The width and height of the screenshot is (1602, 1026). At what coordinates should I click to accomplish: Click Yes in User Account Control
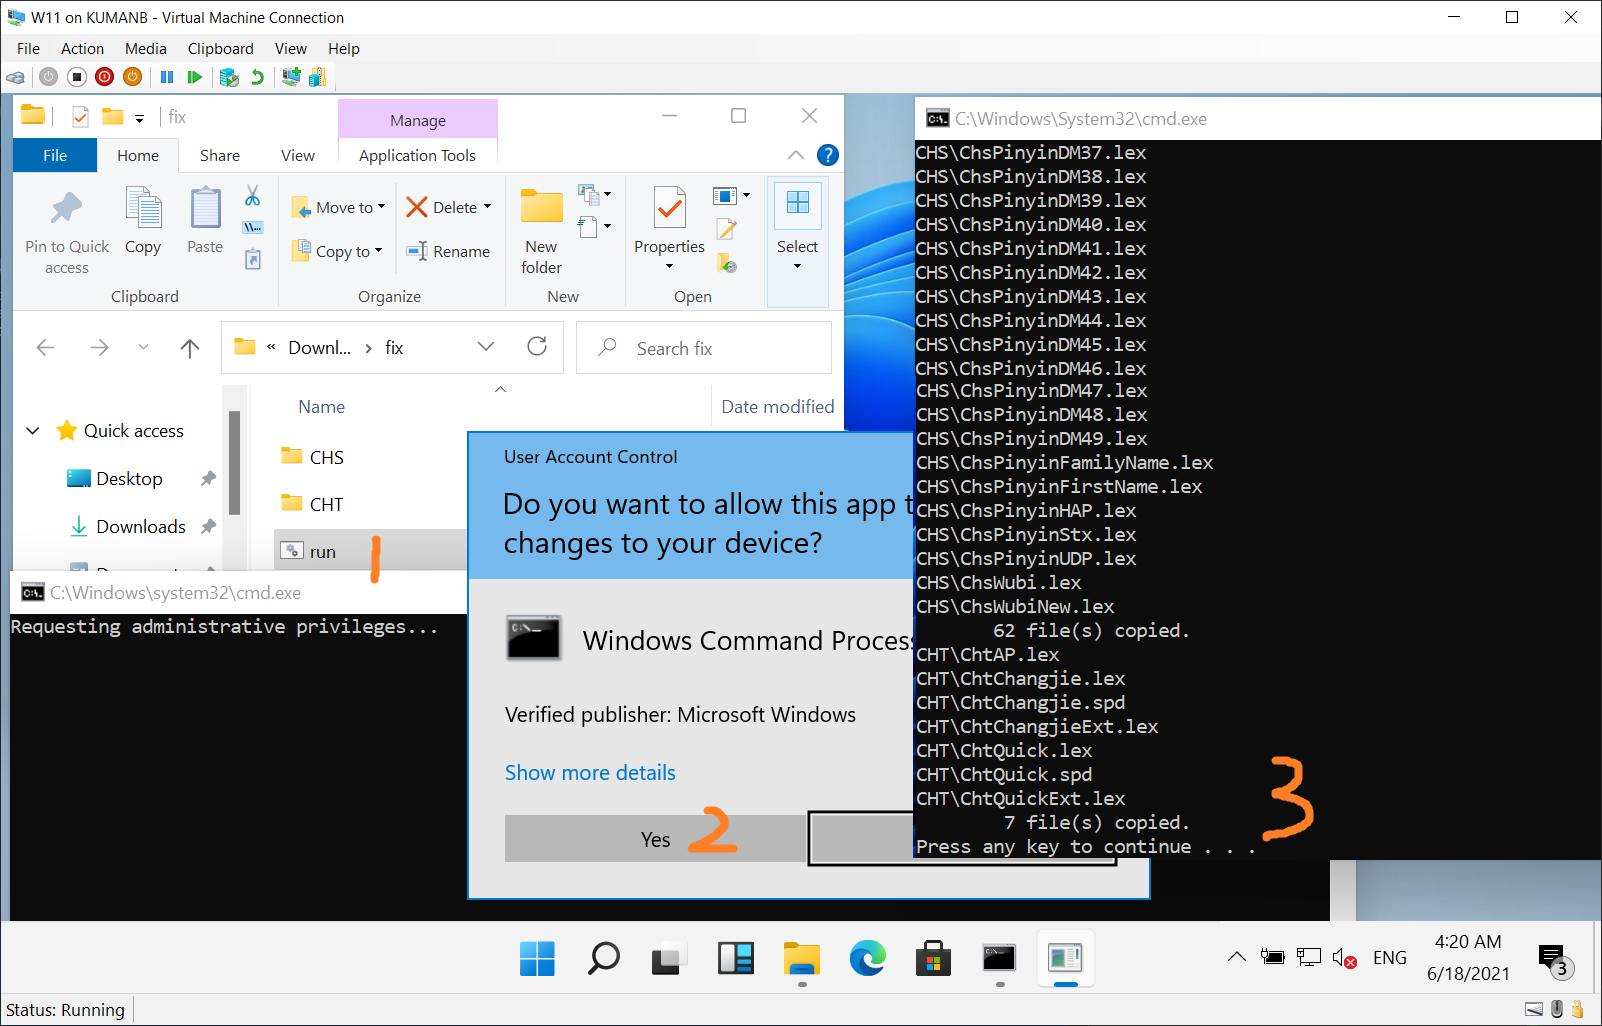656,839
